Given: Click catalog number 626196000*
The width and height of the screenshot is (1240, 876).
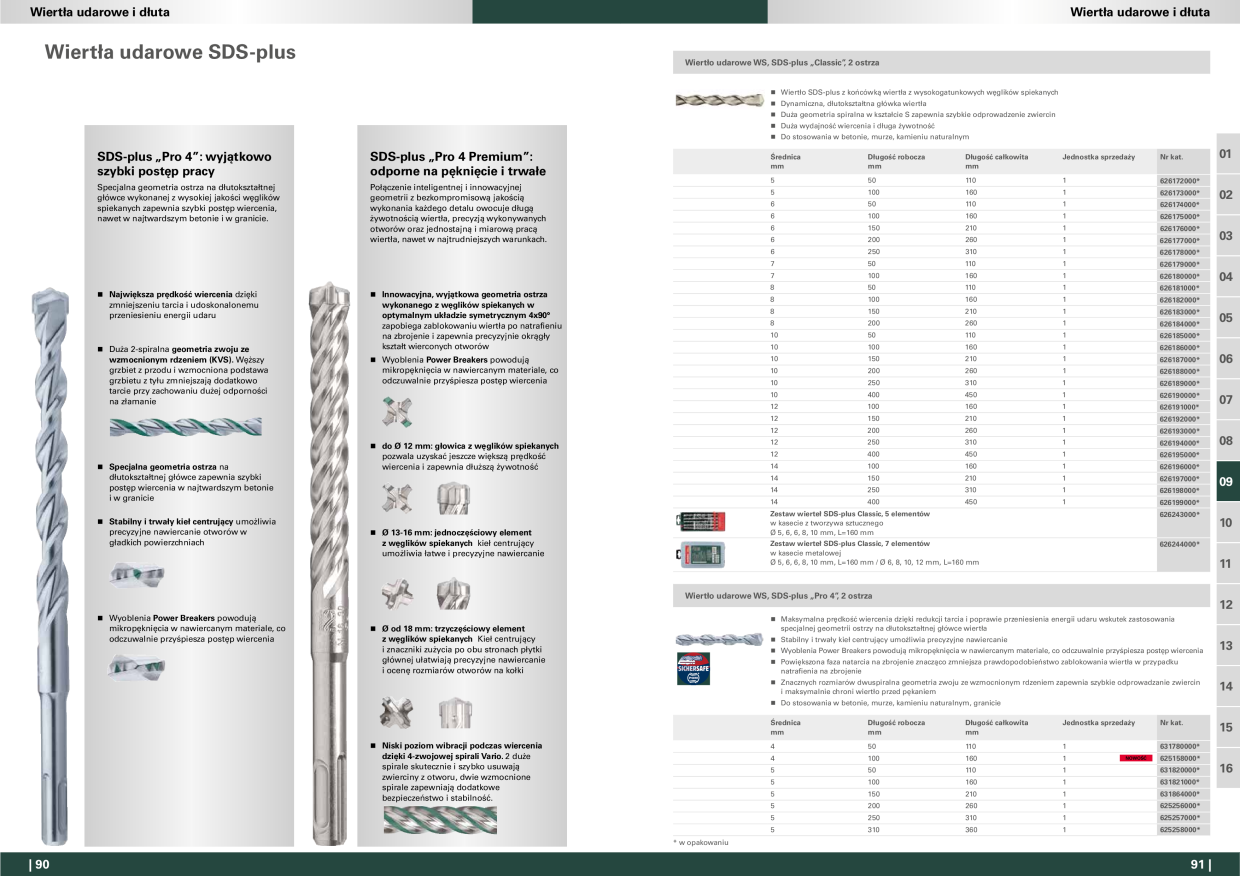Looking at the screenshot, I should tap(1179, 466).
